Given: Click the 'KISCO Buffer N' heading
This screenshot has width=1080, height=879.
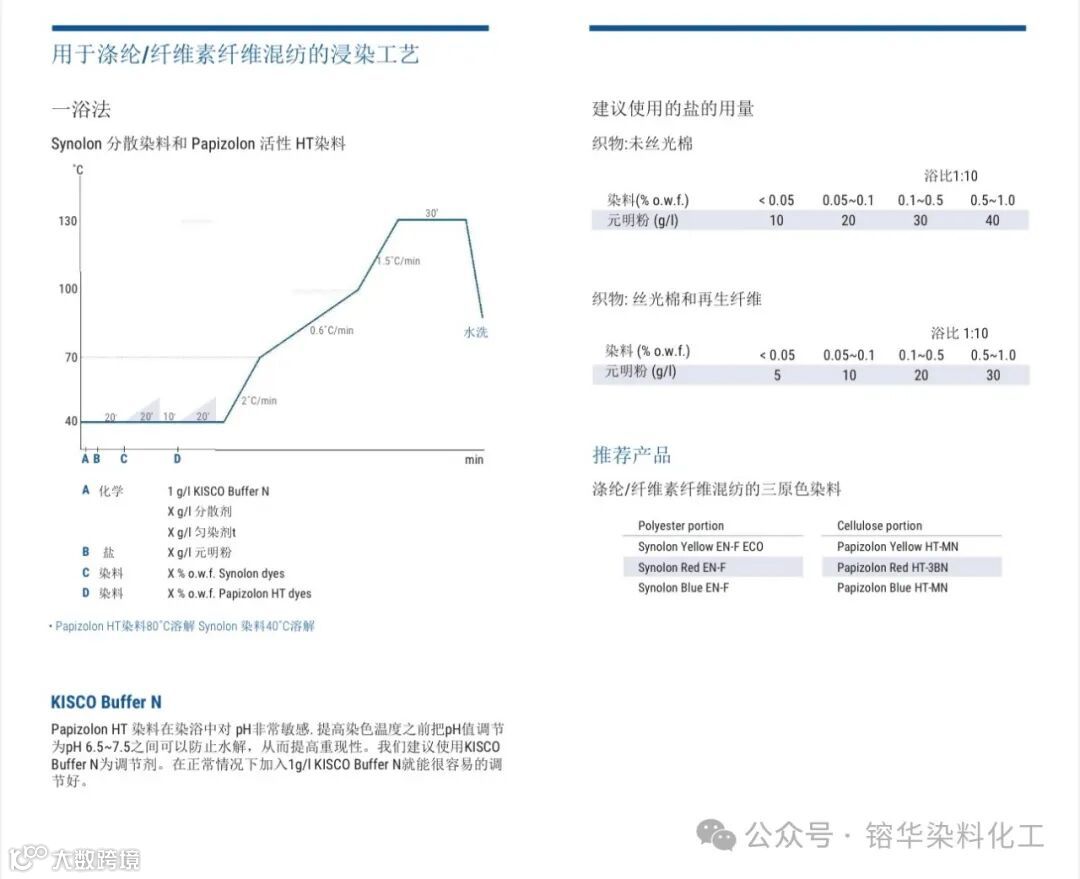Looking at the screenshot, I should 106,703.
